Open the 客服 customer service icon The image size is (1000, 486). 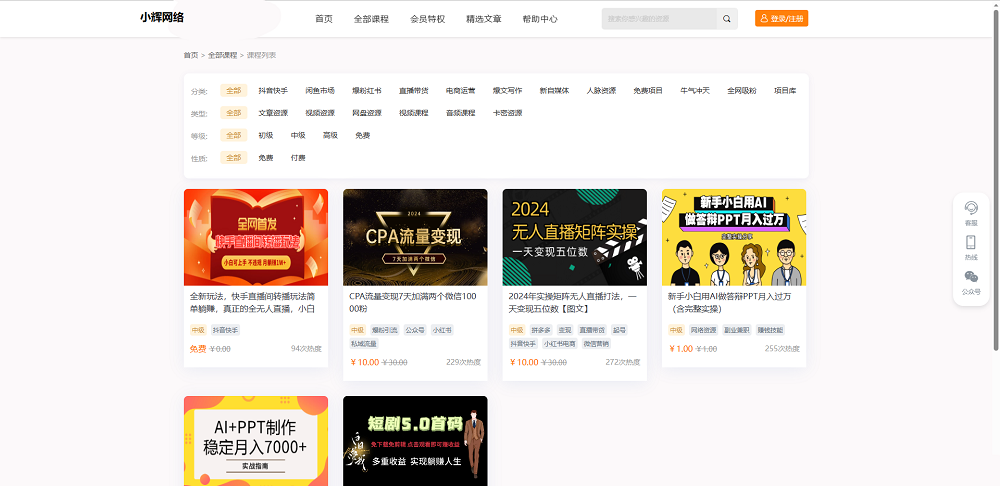click(x=971, y=214)
